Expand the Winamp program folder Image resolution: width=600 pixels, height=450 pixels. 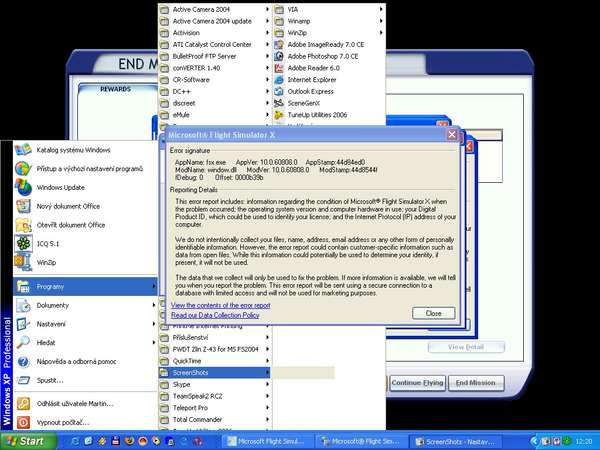(x=314, y=21)
